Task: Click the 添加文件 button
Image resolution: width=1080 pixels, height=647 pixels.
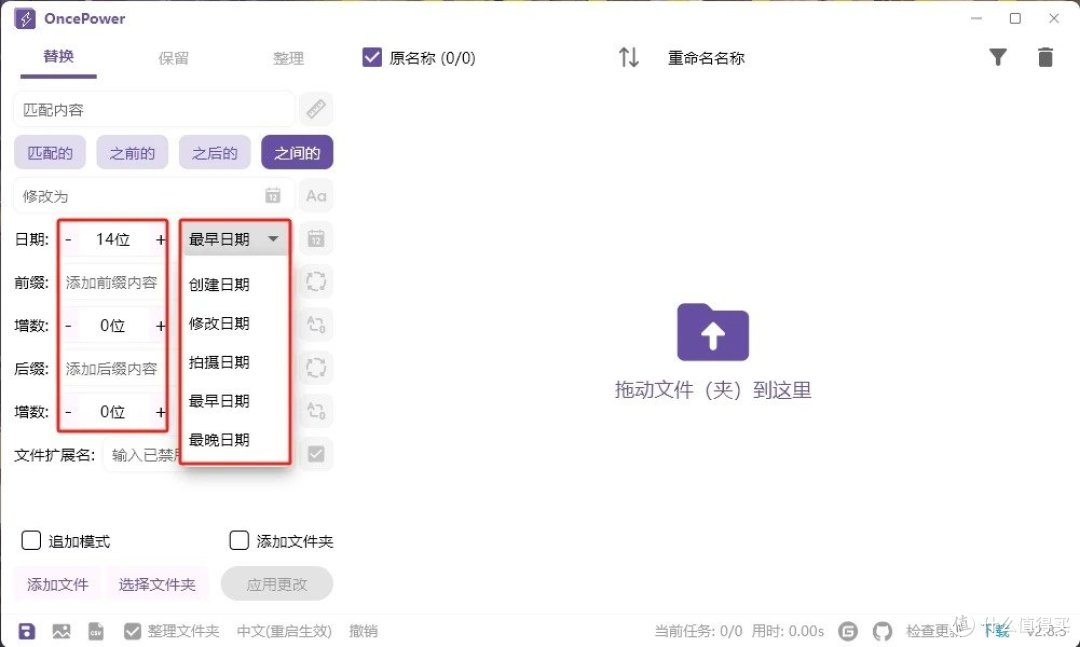Action: pyautogui.click(x=58, y=584)
